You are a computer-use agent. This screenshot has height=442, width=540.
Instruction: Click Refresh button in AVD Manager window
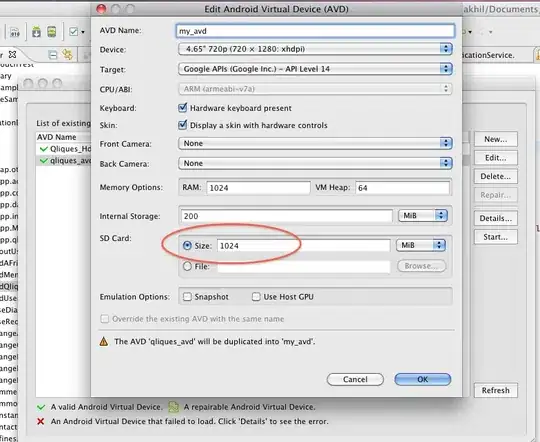(496, 390)
